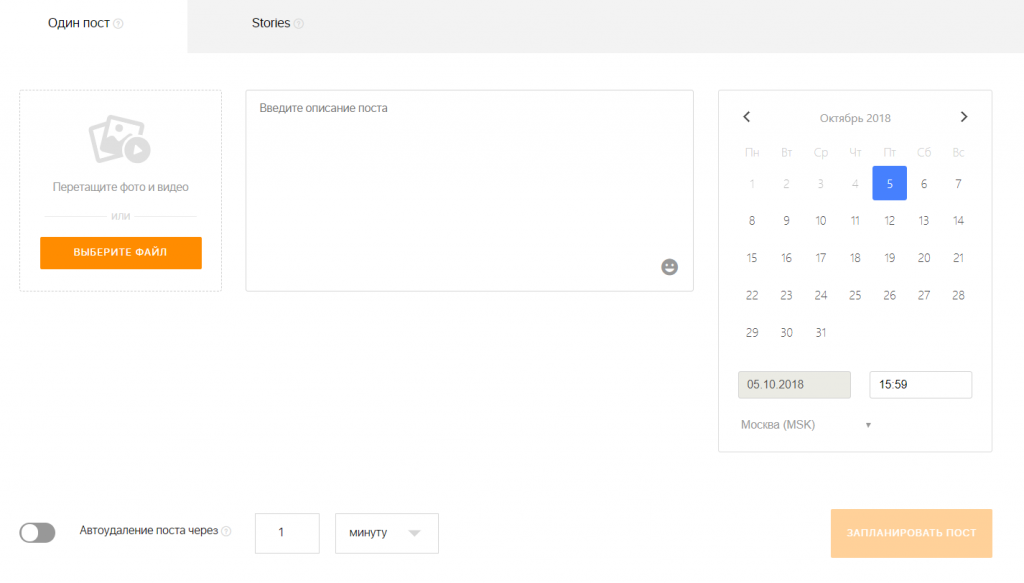Click disabled date October 1
The width and height of the screenshot is (1024, 583).
[x=752, y=183]
